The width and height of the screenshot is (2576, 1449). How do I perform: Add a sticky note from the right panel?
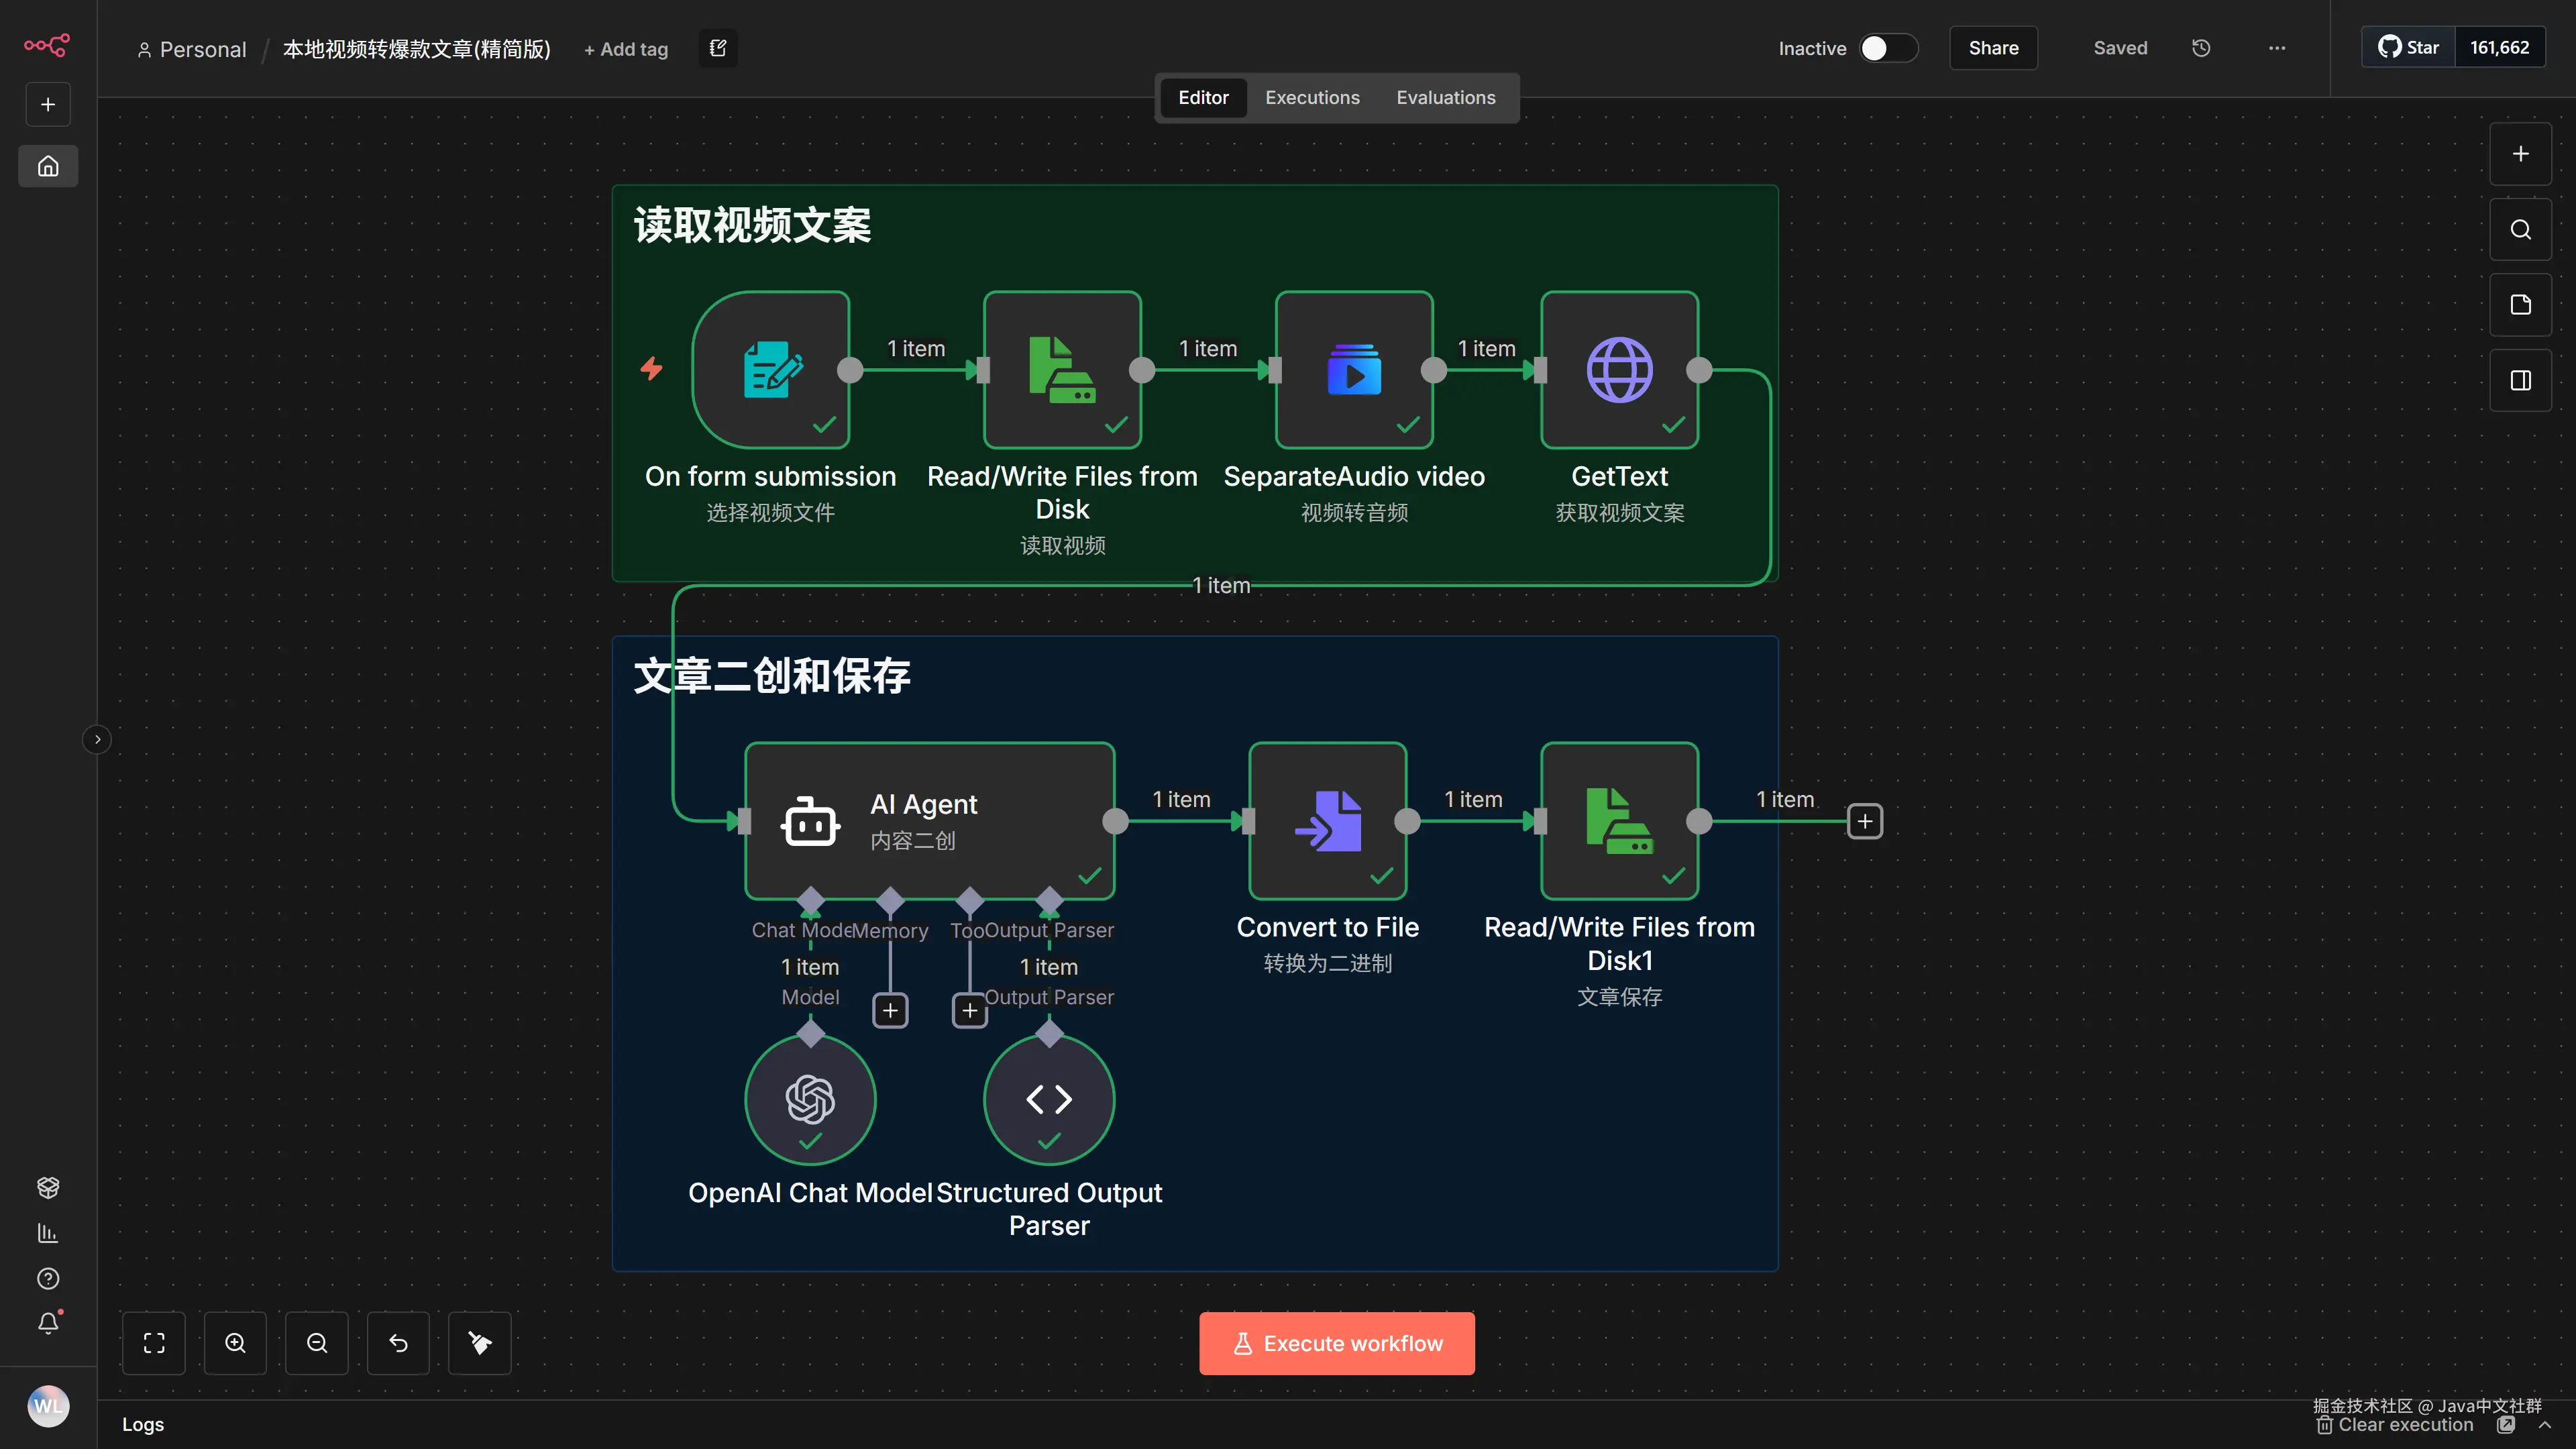click(2520, 305)
